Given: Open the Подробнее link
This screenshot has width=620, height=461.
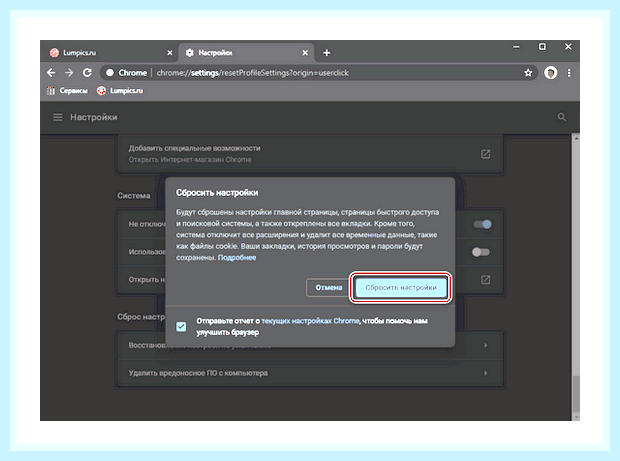Looking at the screenshot, I should point(237,257).
